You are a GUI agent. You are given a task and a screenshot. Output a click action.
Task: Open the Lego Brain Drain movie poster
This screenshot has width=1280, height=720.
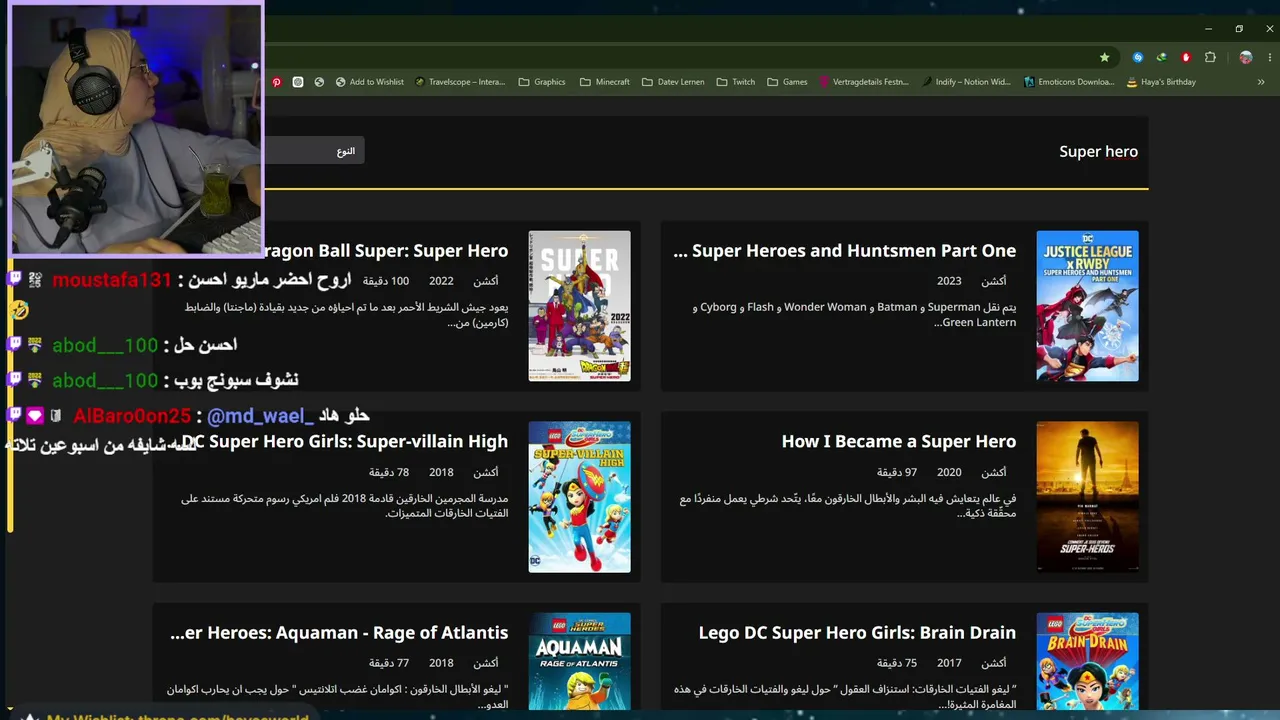(x=1087, y=661)
